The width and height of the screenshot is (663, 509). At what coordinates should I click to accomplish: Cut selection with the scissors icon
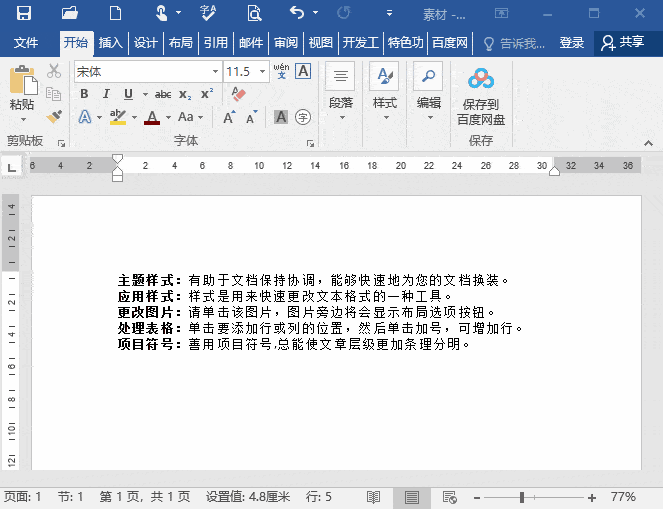click(x=54, y=71)
